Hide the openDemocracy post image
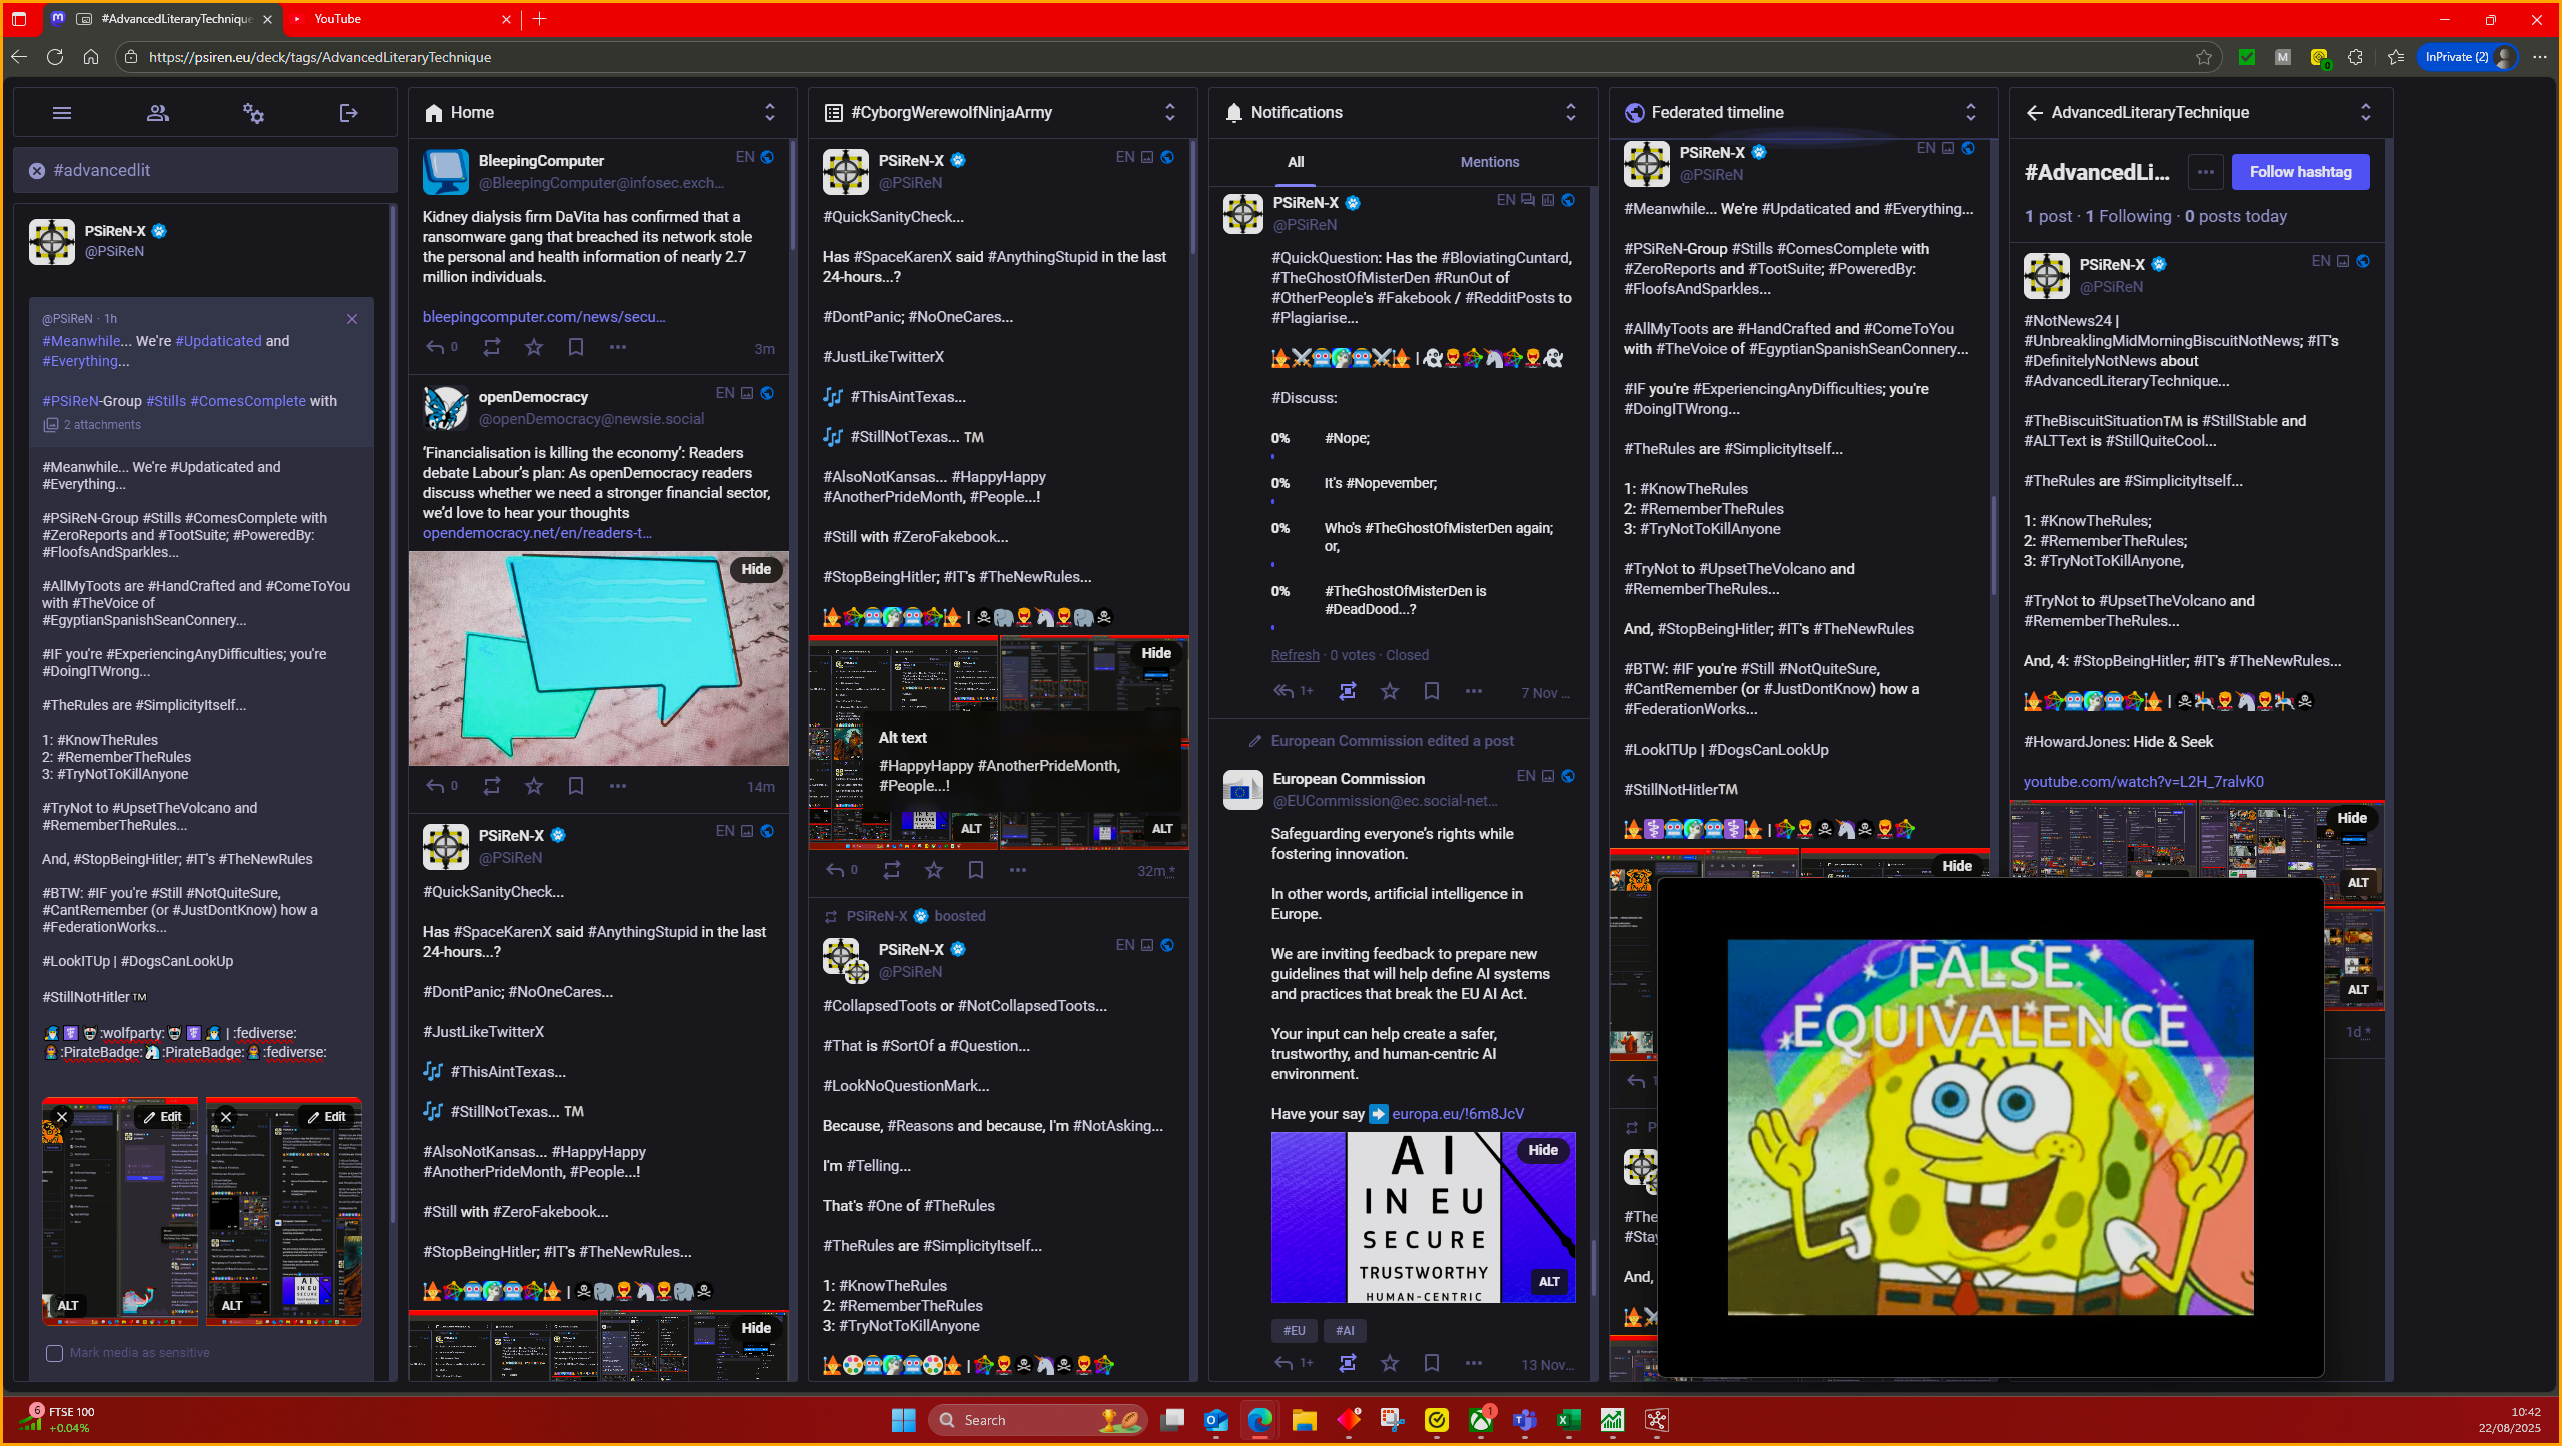 [x=756, y=569]
